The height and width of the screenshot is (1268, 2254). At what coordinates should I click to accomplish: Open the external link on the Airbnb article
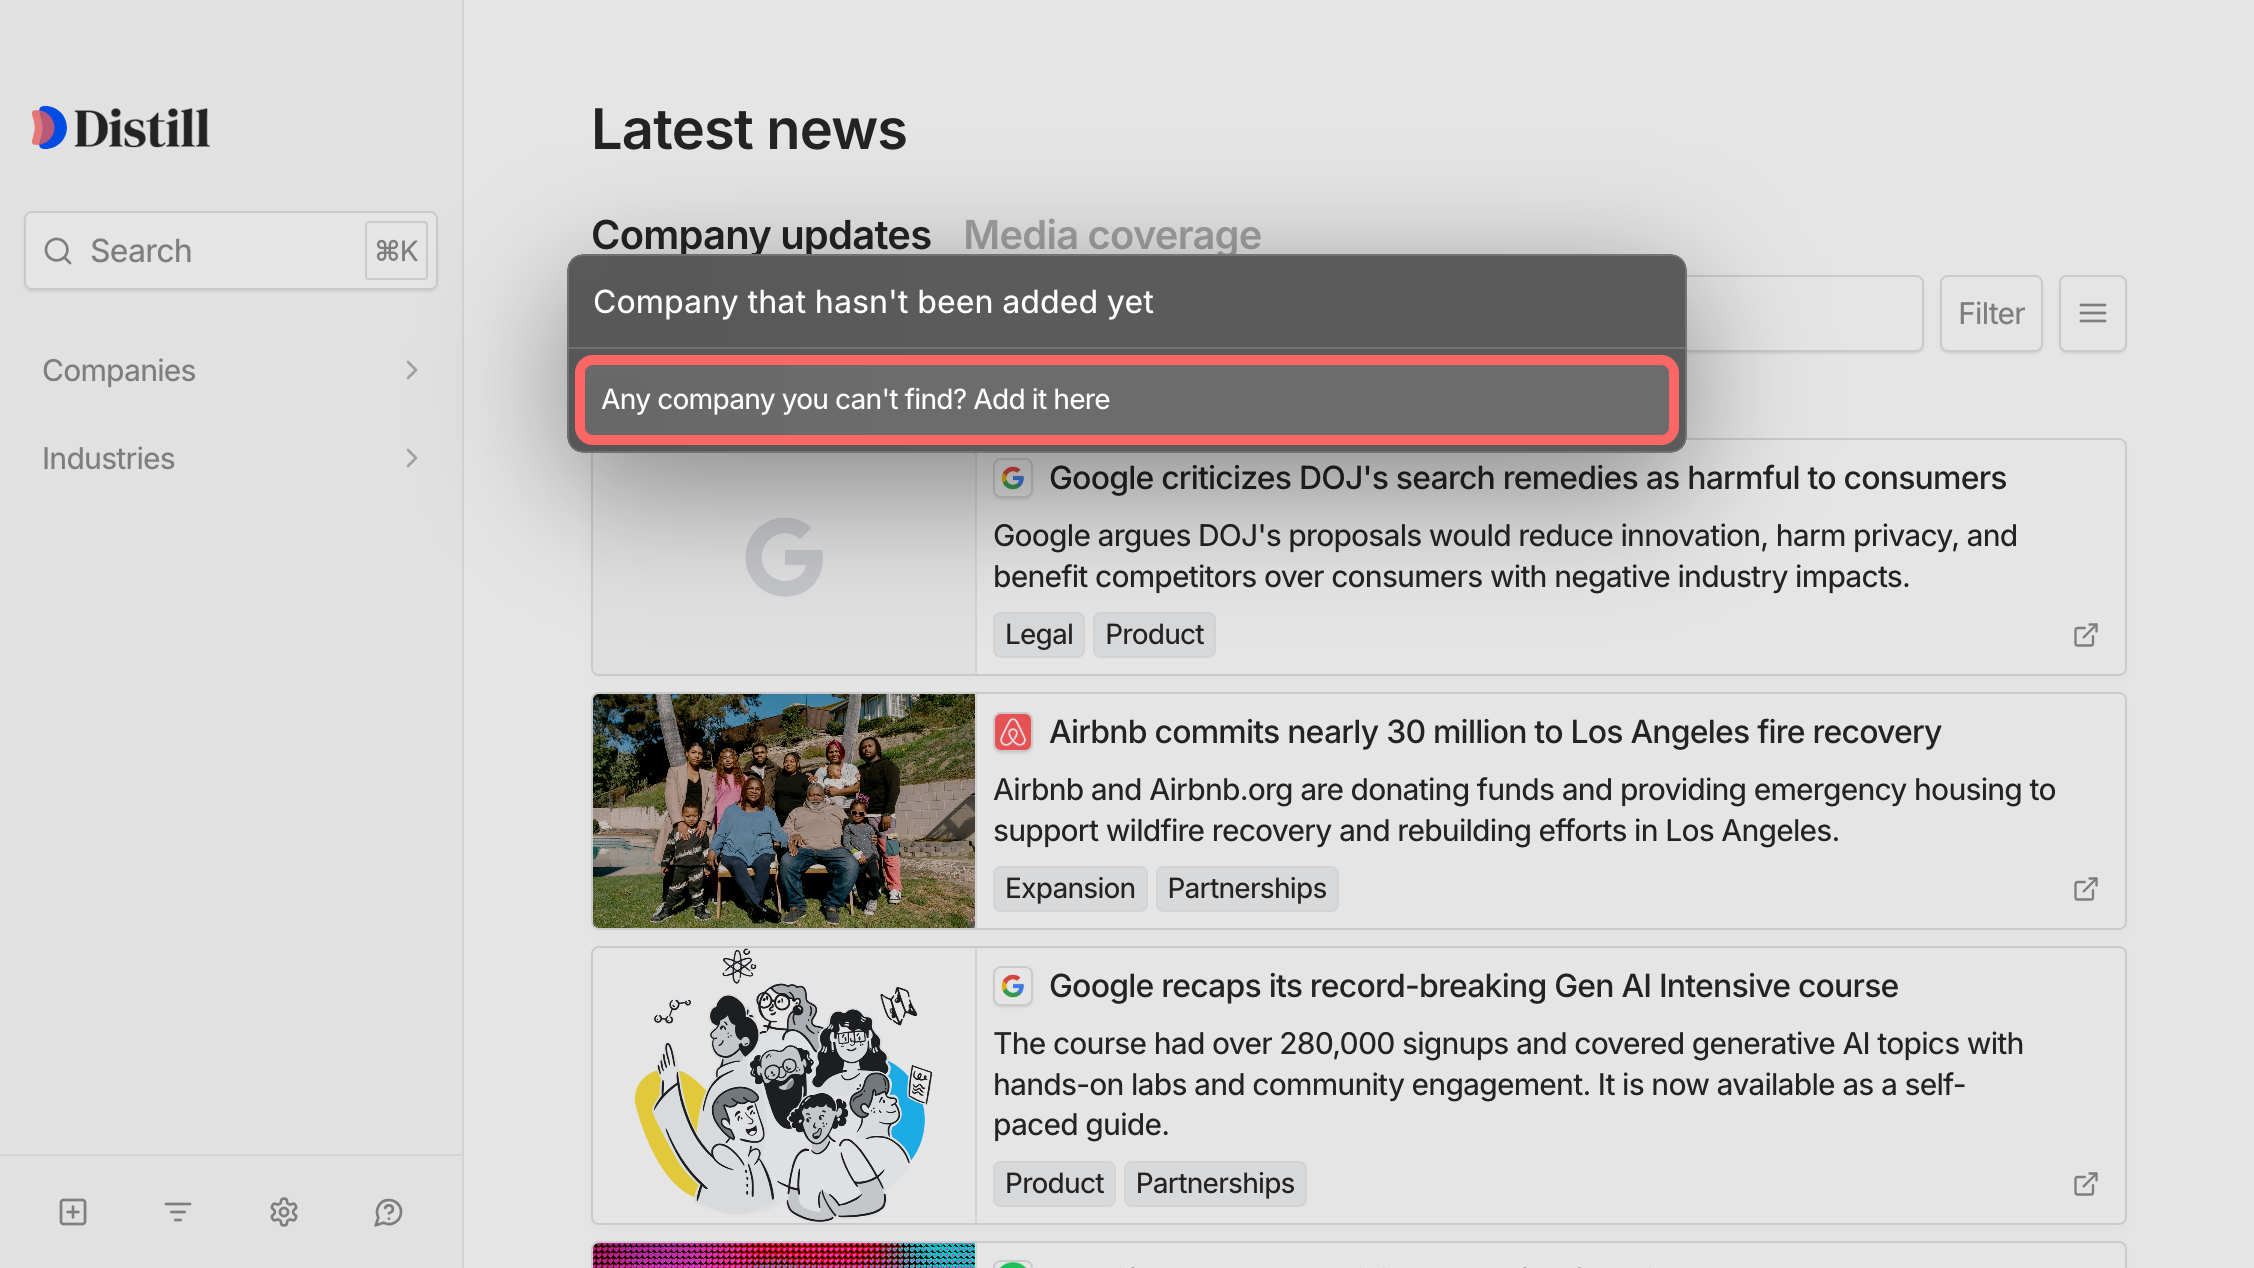tap(2085, 889)
